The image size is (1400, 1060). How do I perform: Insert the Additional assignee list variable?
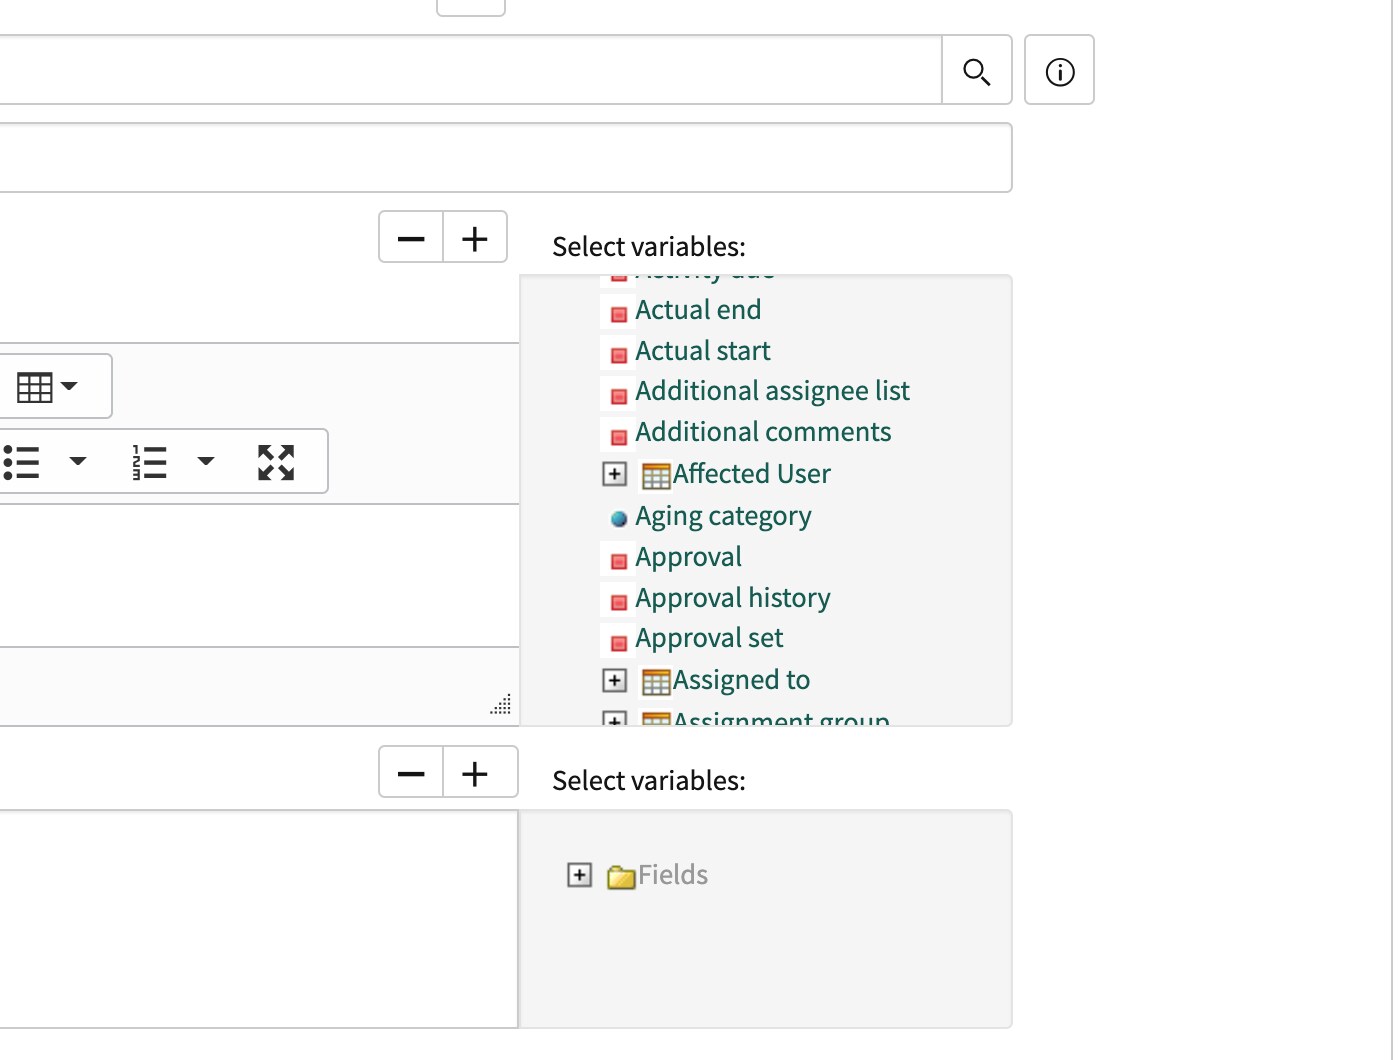click(x=772, y=391)
